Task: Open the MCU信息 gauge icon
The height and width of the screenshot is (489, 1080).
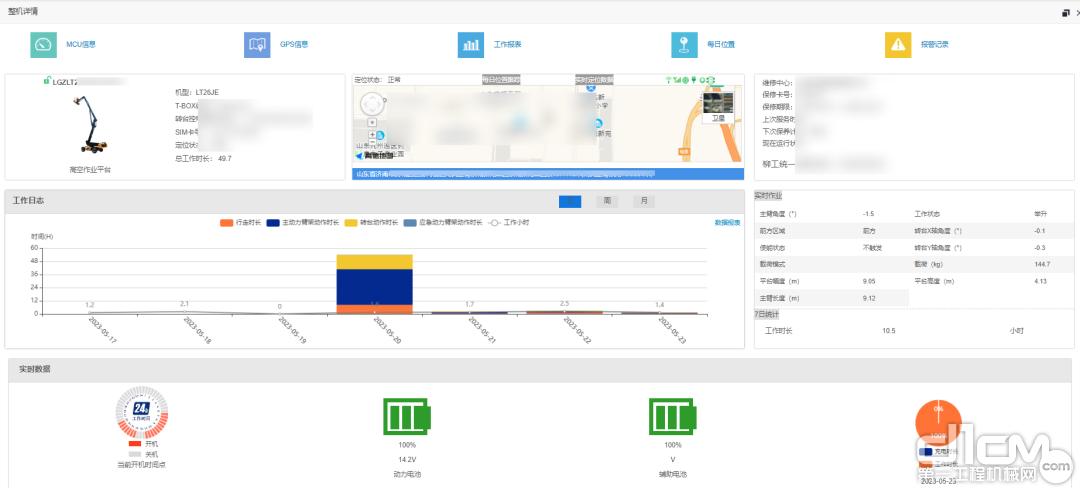Action: (x=45, y=45)
